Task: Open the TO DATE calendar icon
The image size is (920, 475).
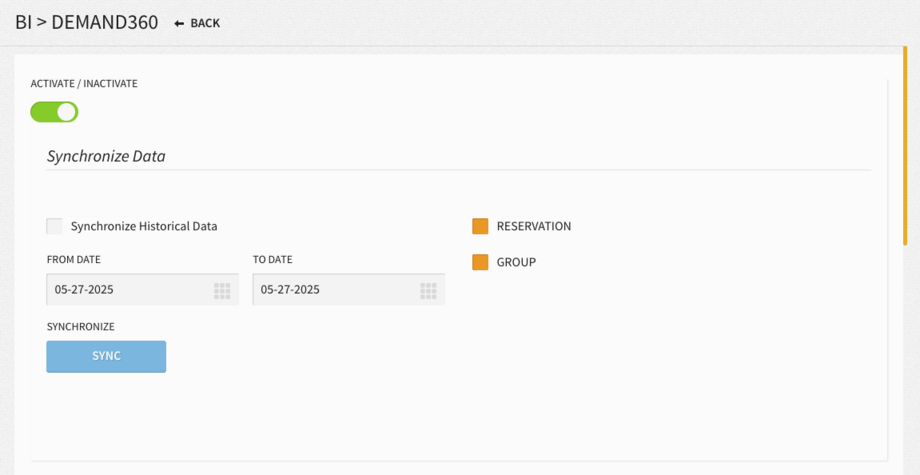Action: [x=428, y=290]
